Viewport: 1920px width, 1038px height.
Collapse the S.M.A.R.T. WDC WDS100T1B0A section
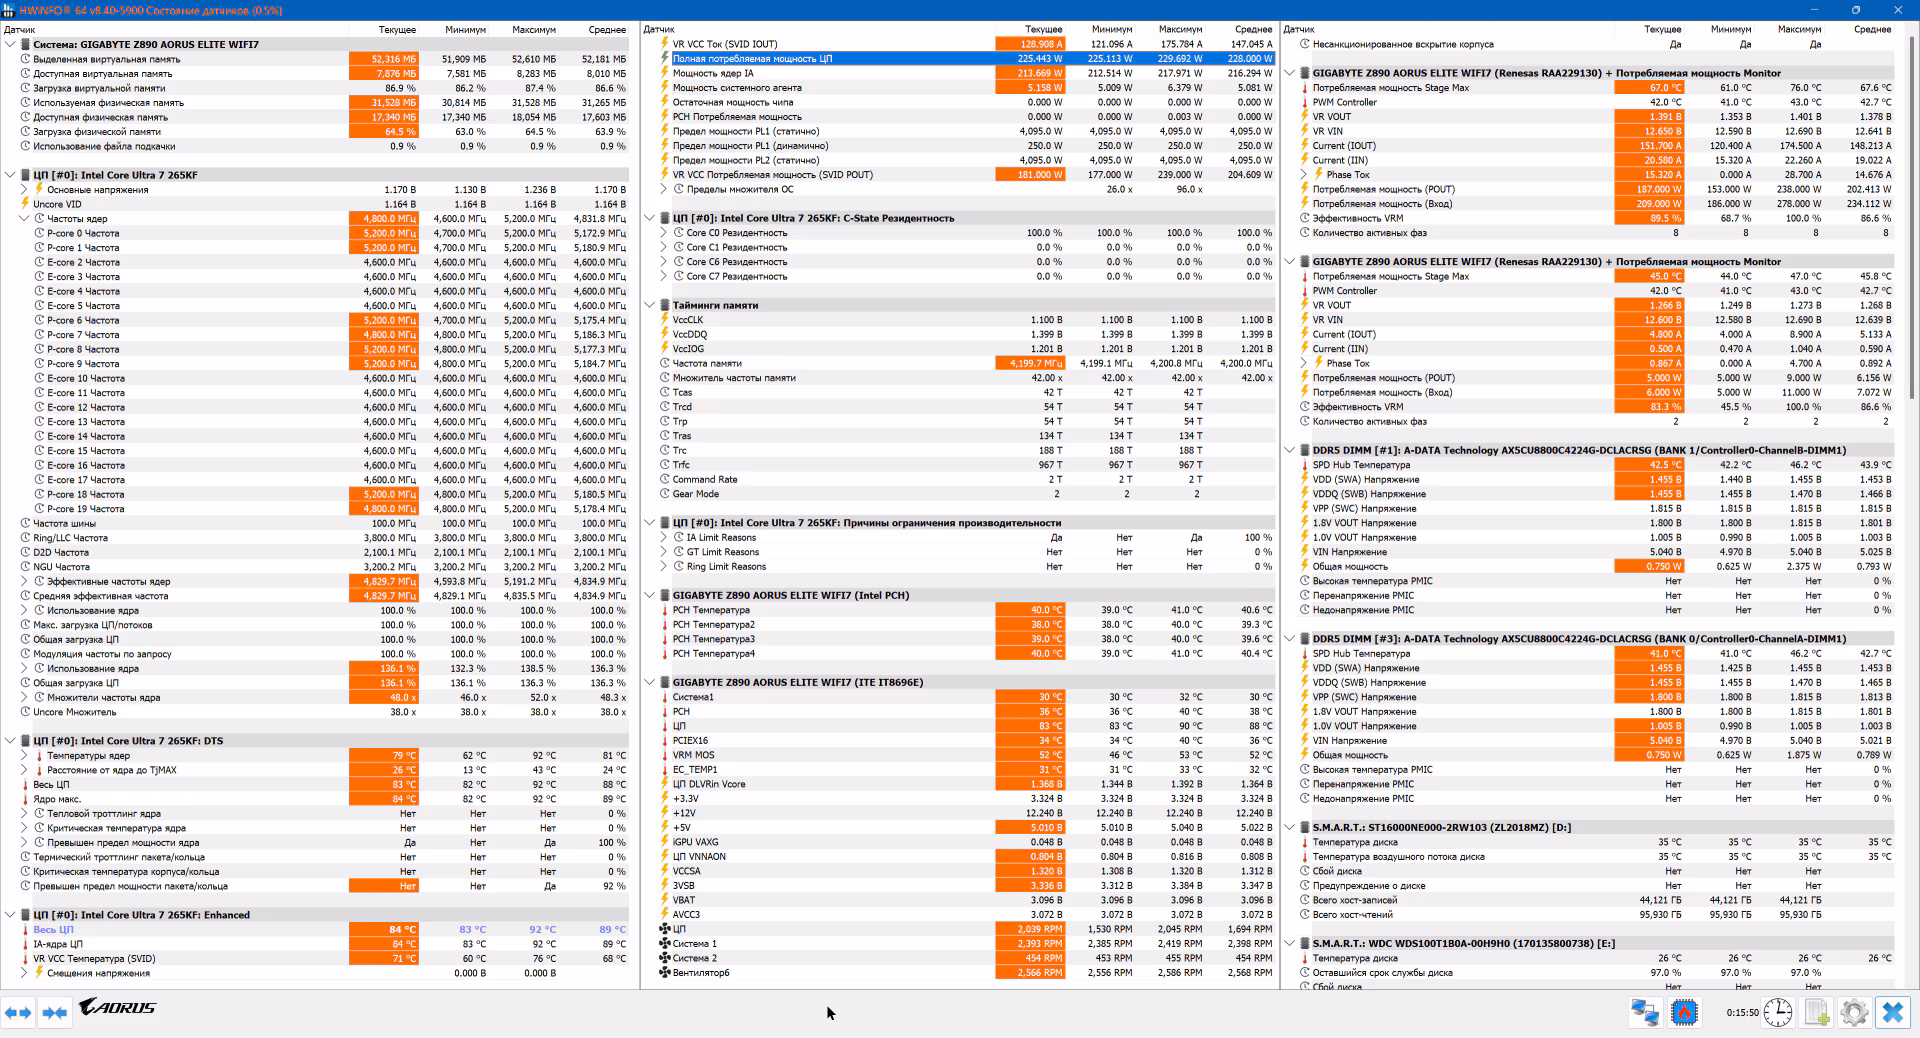(x=1290, y=944)
